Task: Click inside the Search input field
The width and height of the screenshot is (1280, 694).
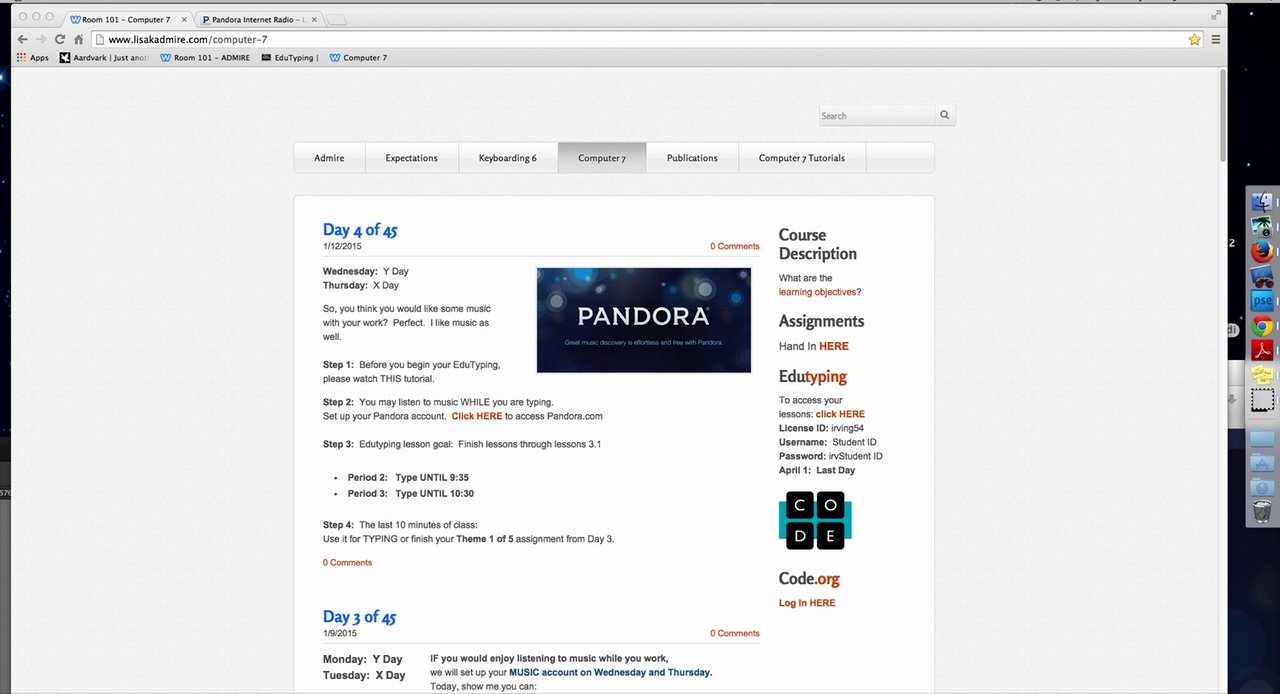Action: (875, 115)
